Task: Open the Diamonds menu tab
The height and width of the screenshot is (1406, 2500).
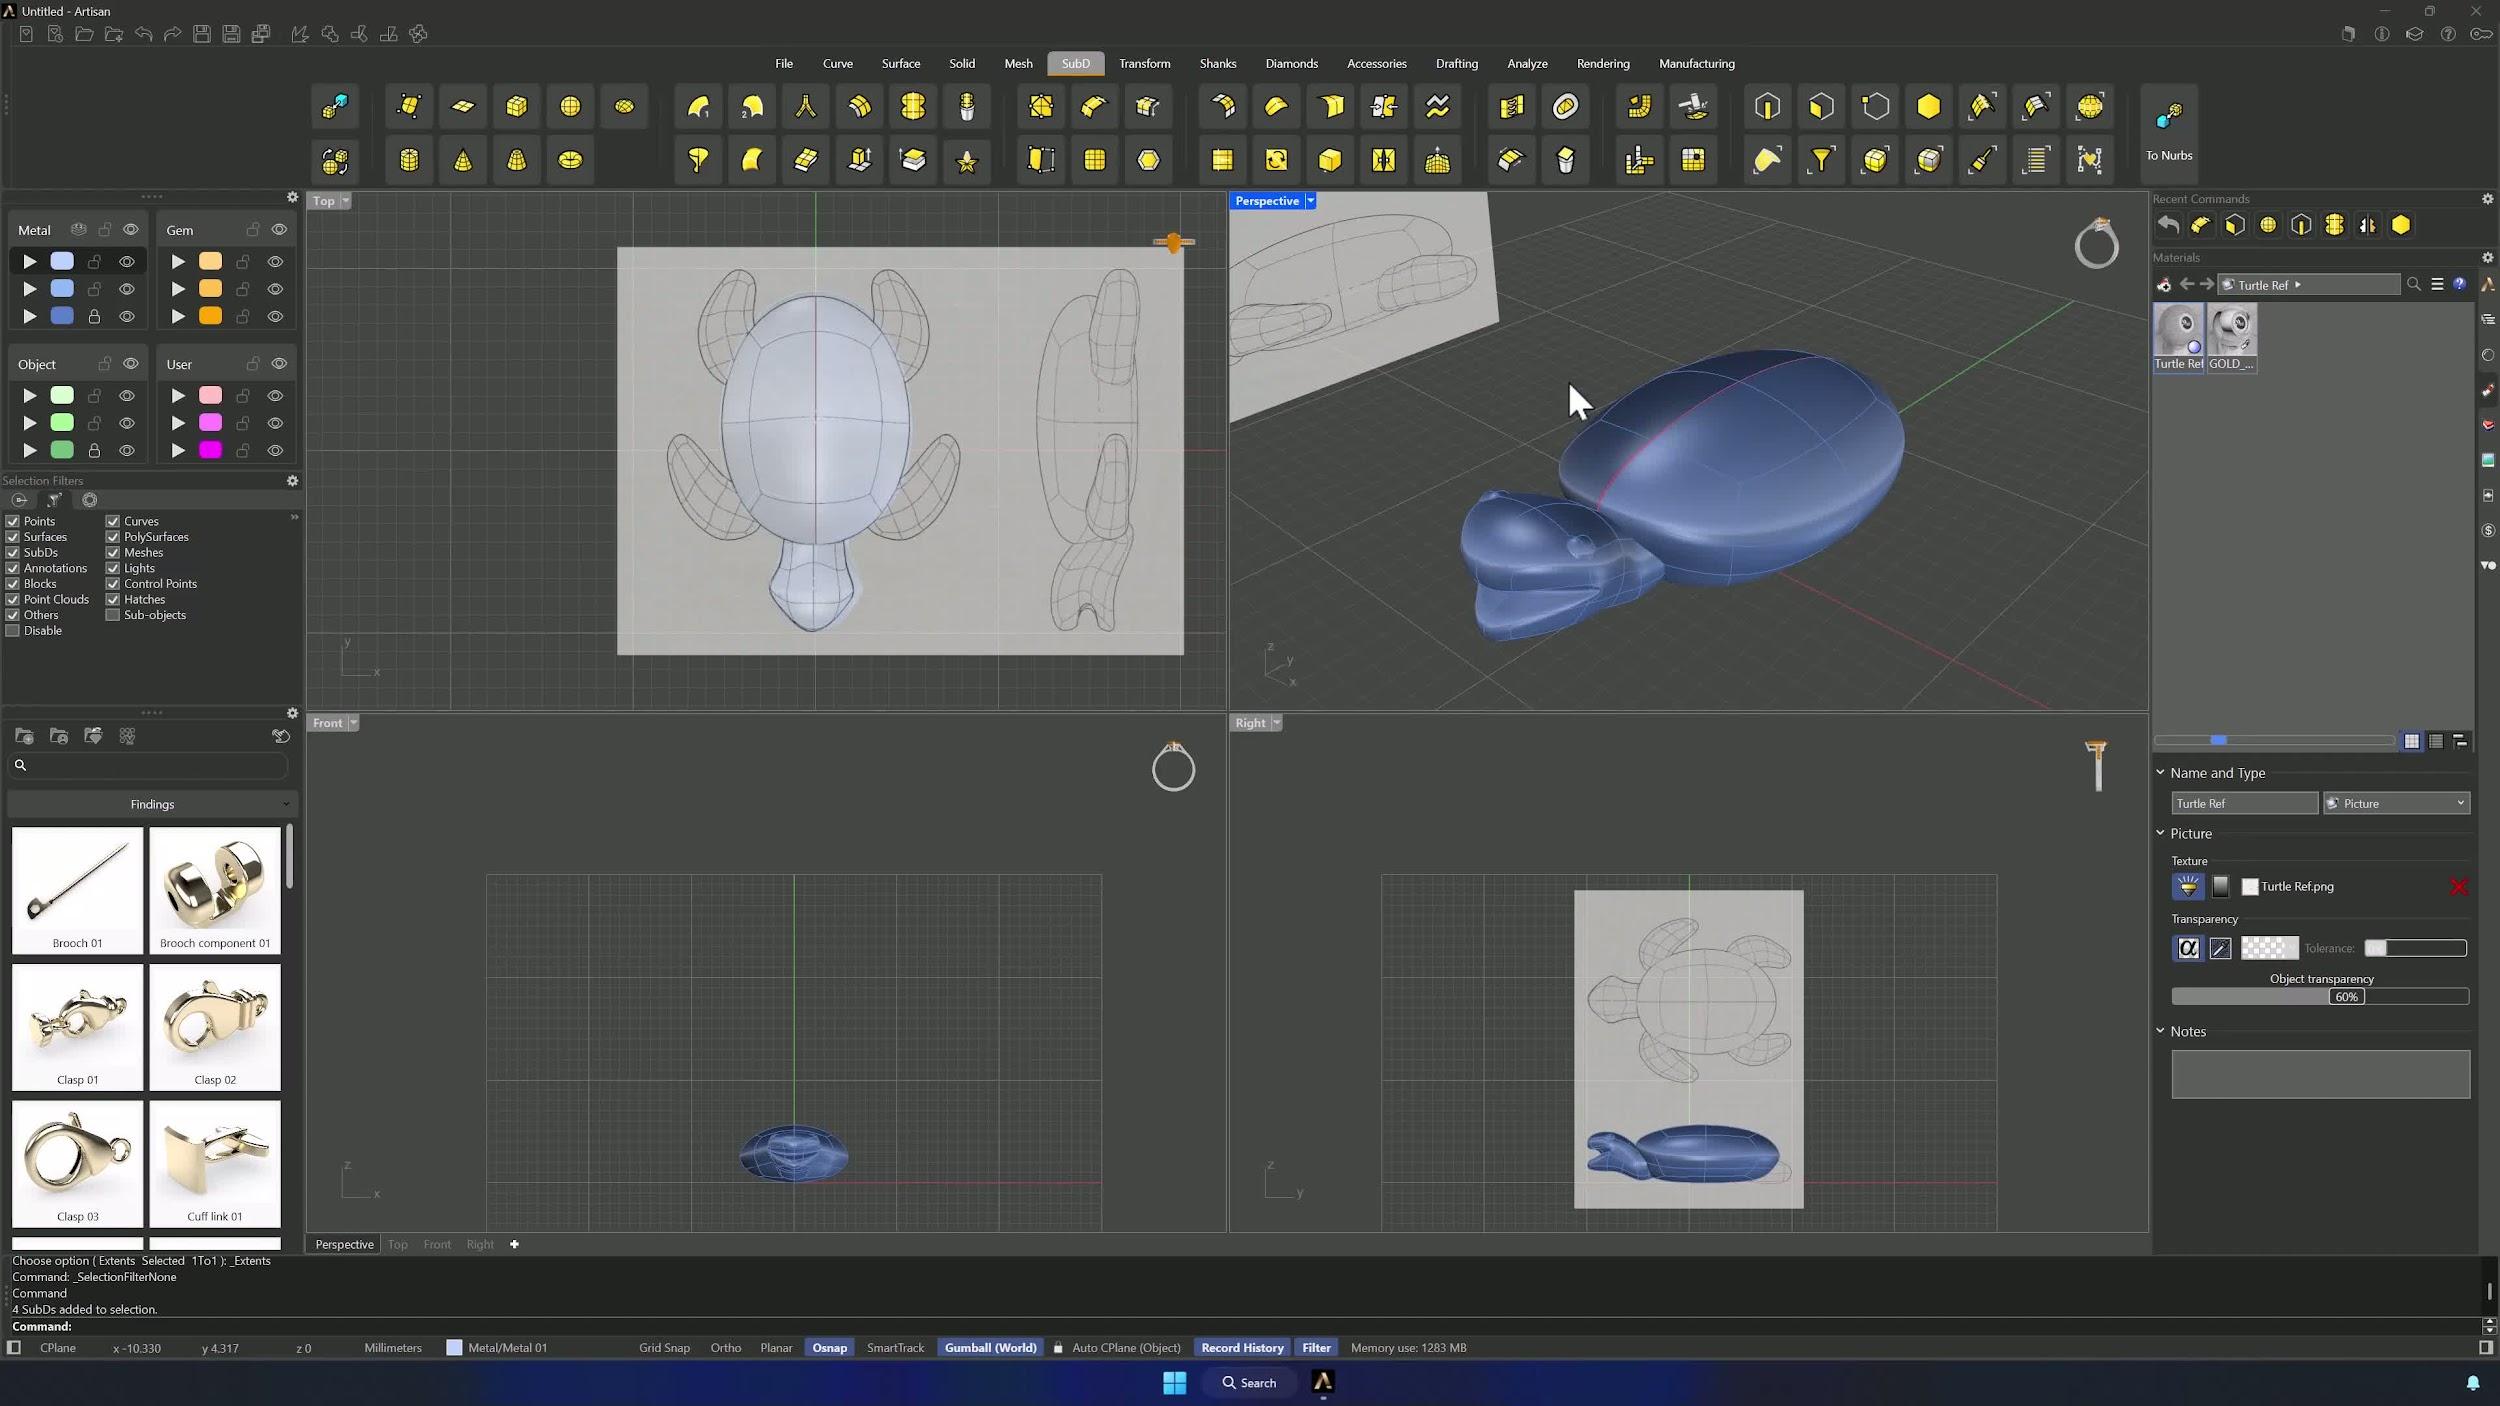Action: [1291, 64]
